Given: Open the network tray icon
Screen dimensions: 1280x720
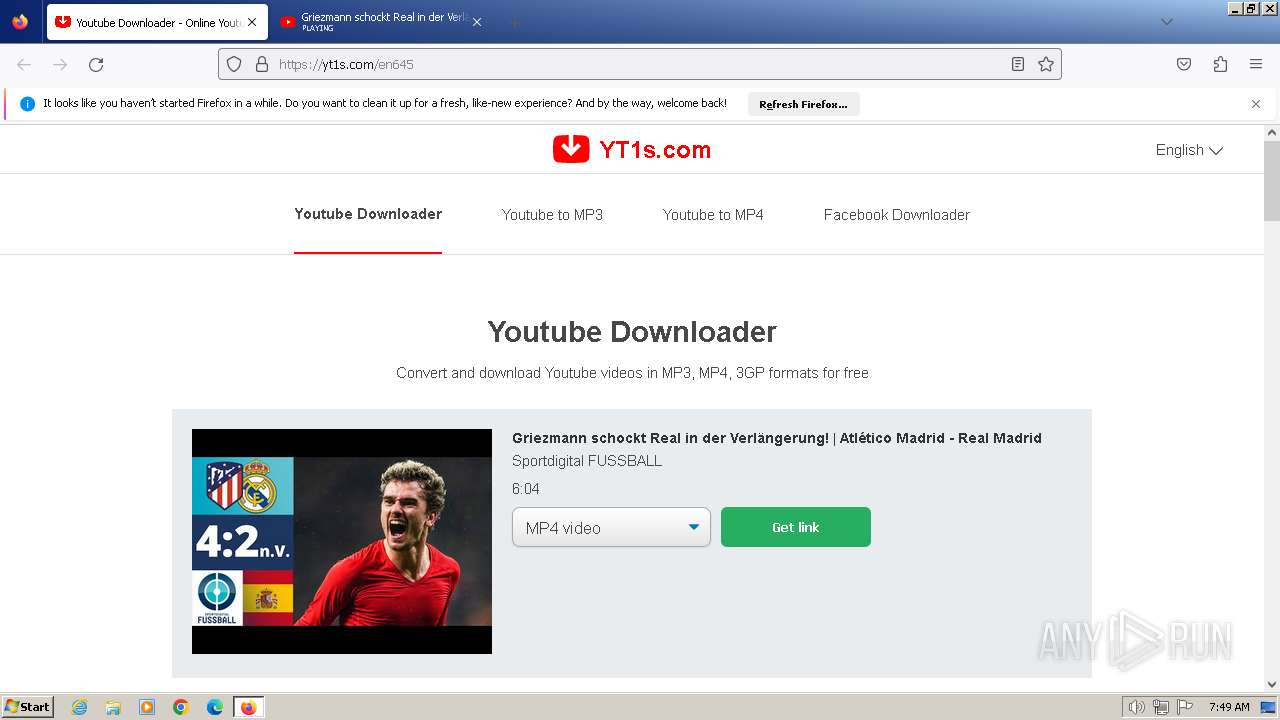Looking at the screenshot, I should [x=1161, y=707].
